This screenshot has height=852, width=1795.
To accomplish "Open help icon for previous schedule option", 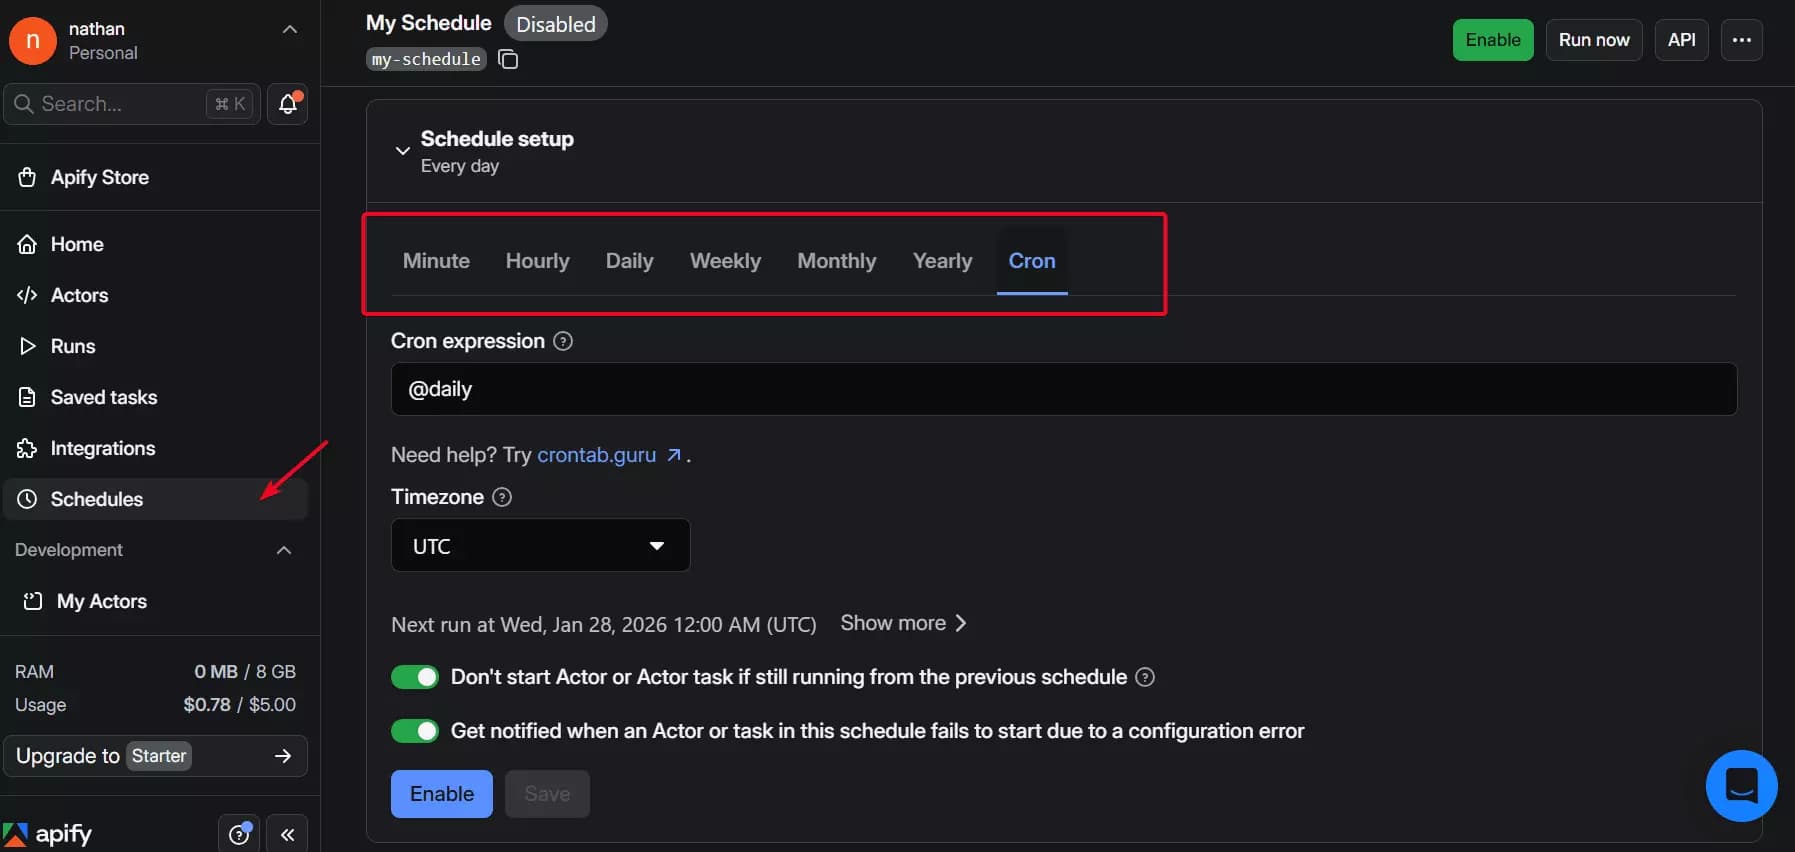I will click(1145, 677).
